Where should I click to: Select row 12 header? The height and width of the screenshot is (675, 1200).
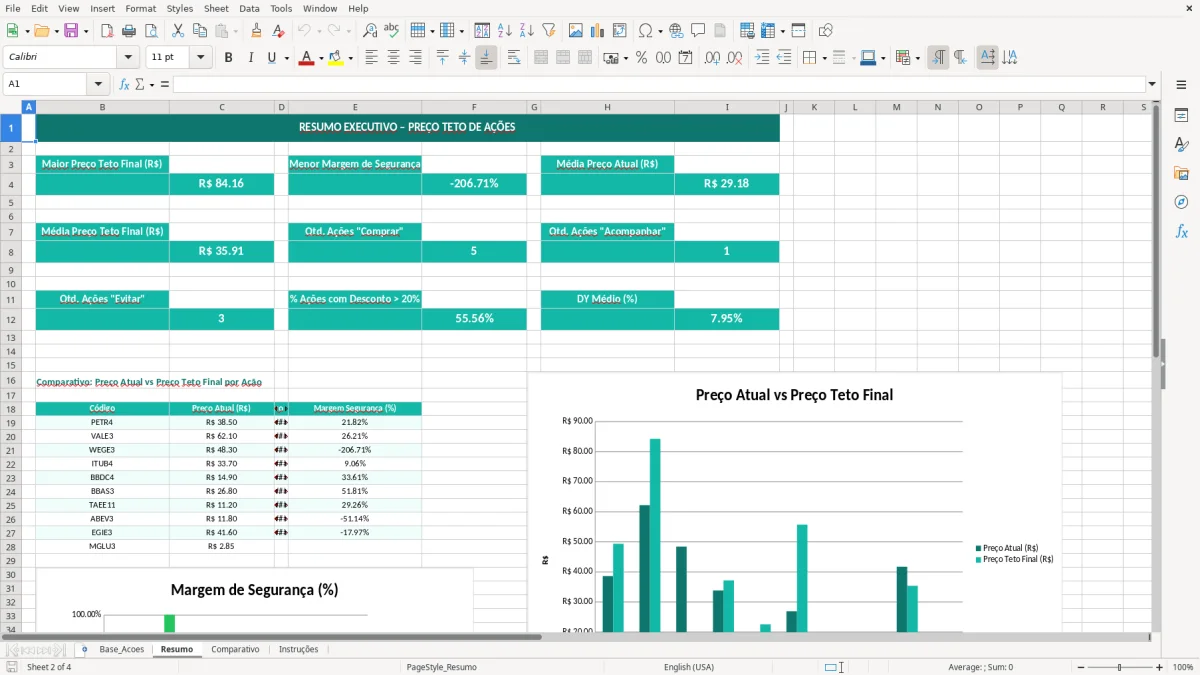(x=11, y=319)
